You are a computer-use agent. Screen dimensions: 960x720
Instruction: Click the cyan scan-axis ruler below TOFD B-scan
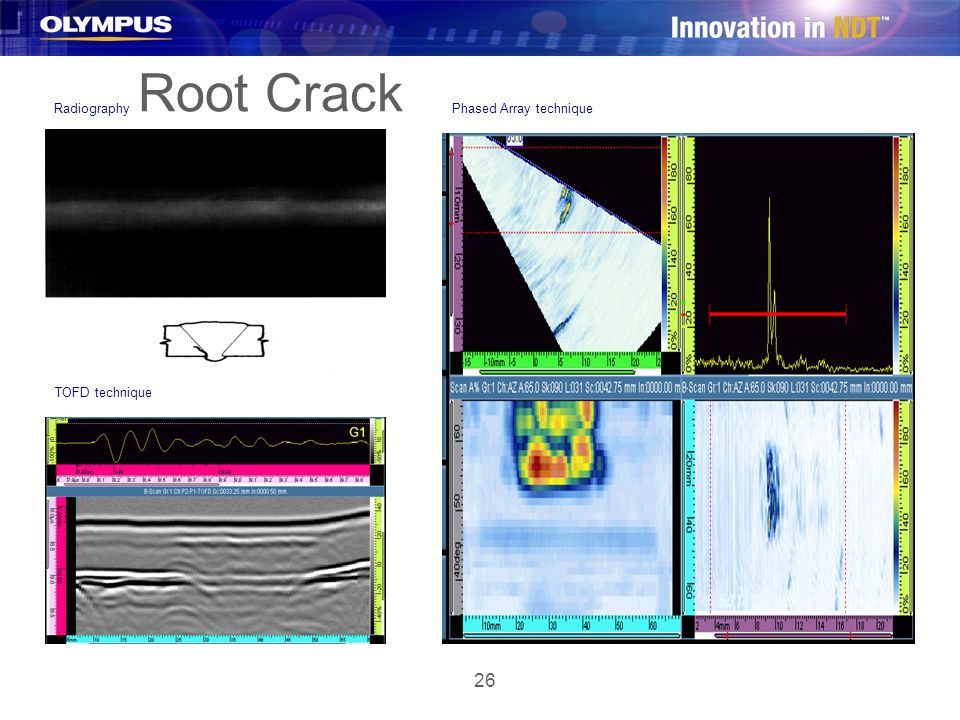click(217, 639)
